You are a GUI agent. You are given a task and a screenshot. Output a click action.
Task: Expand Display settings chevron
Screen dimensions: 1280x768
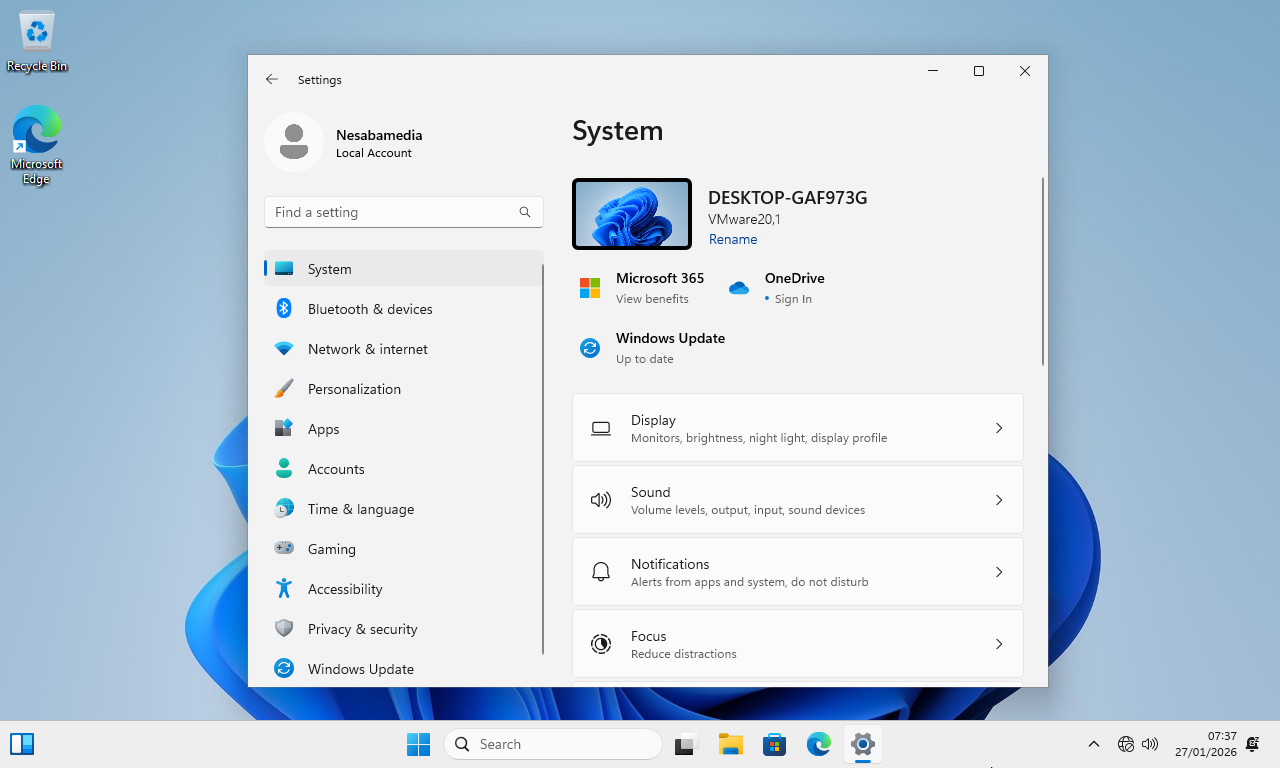998,428
